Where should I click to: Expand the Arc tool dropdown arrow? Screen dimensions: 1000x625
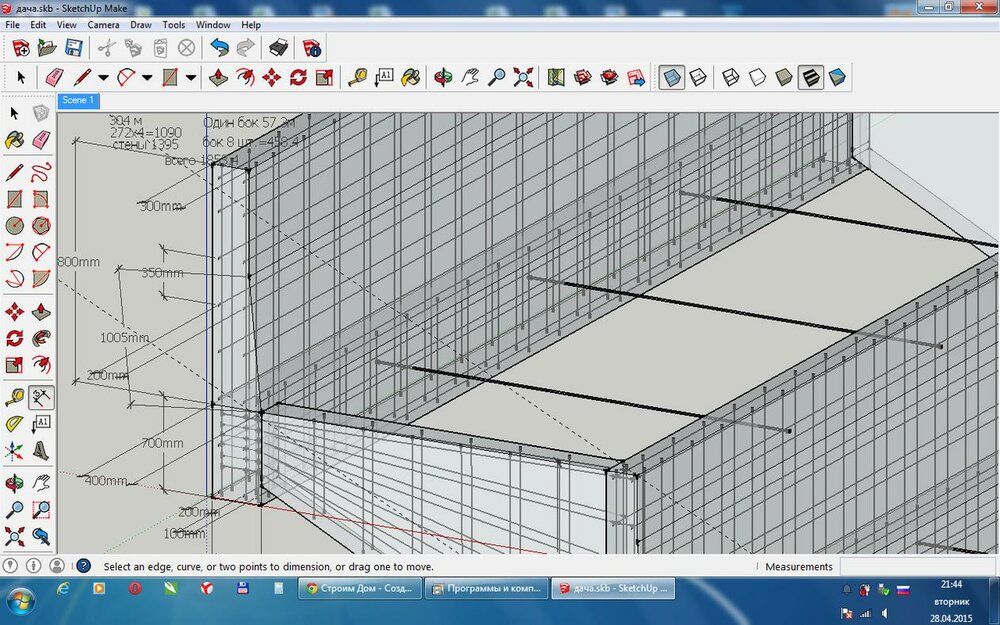click(x=147, y=77)
